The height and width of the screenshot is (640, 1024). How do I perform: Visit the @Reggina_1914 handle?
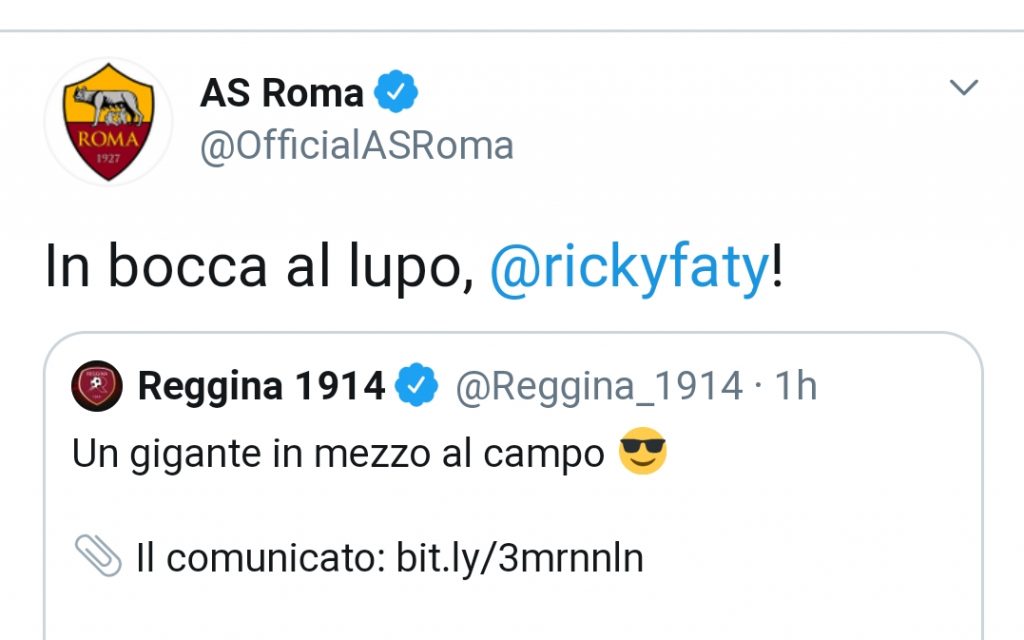[600, 386]
